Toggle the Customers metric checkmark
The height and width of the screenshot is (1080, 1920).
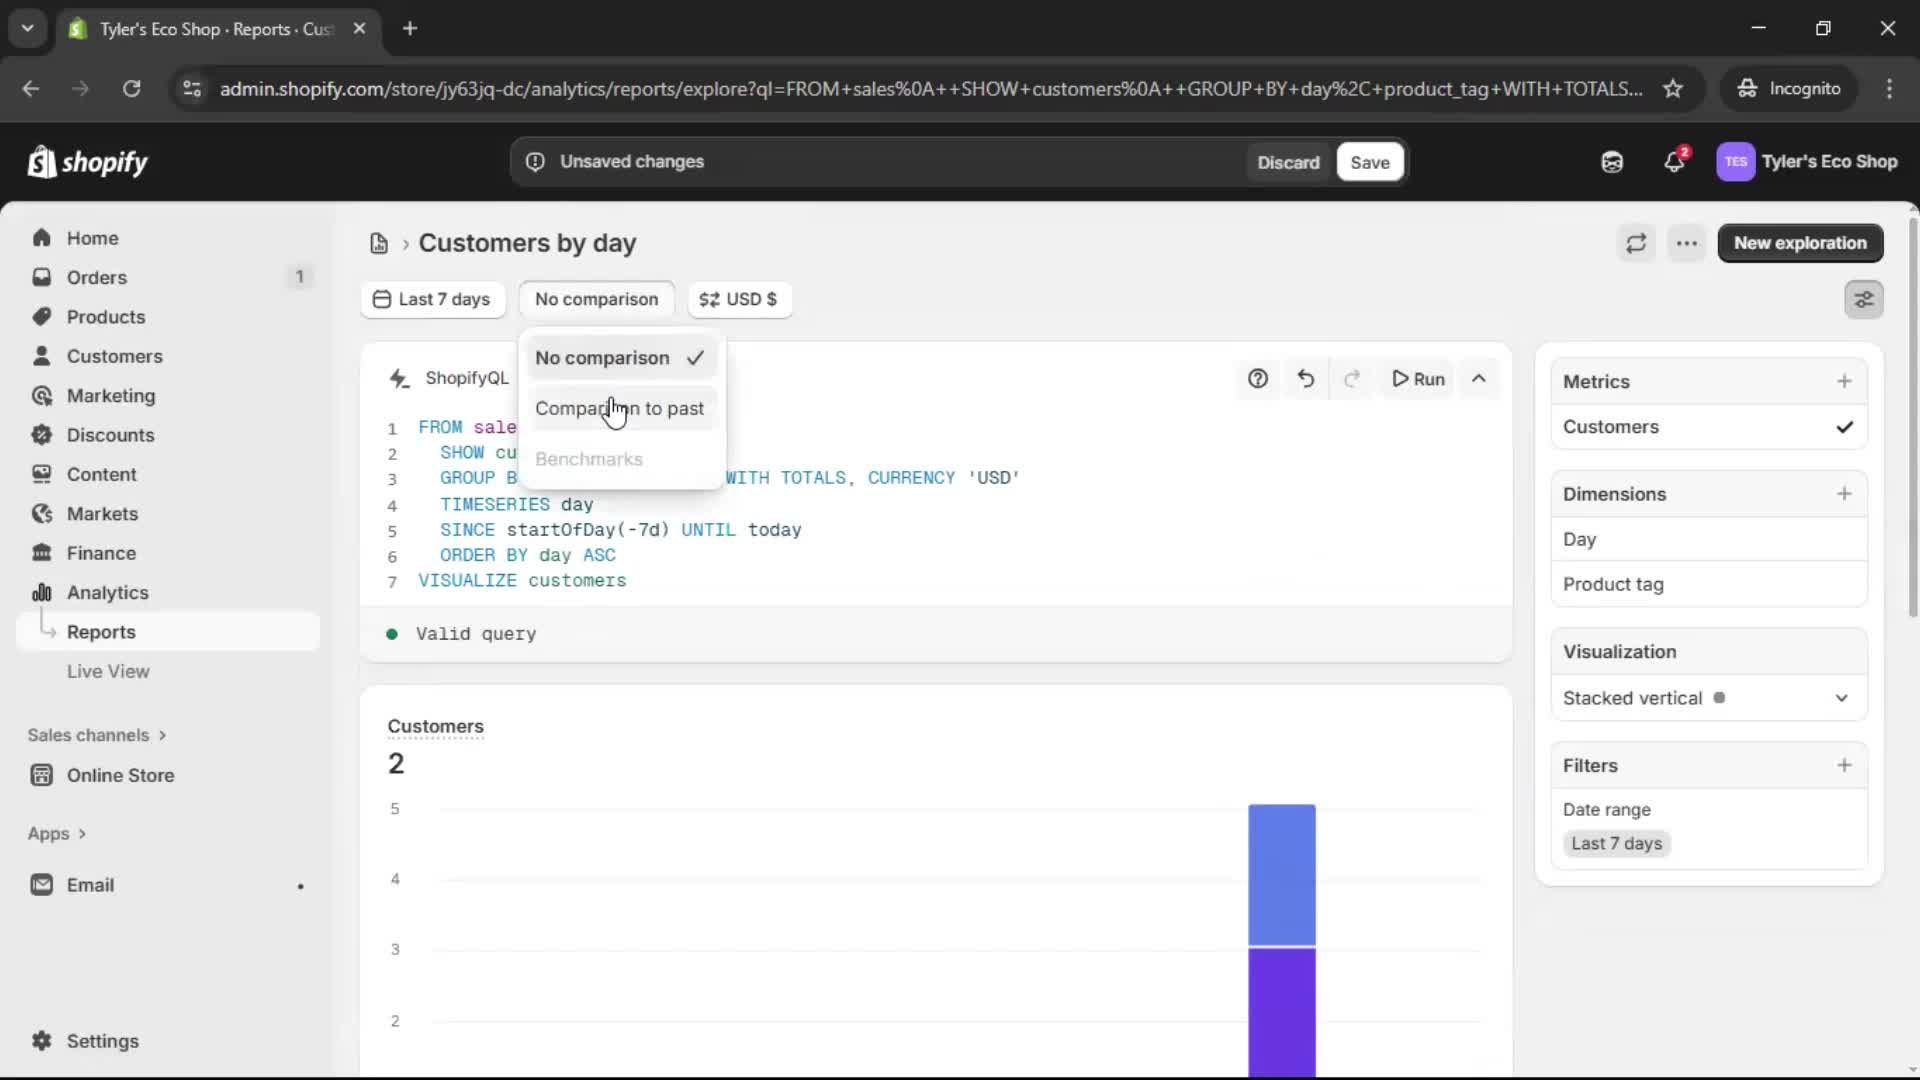[x=1844, y=427]
